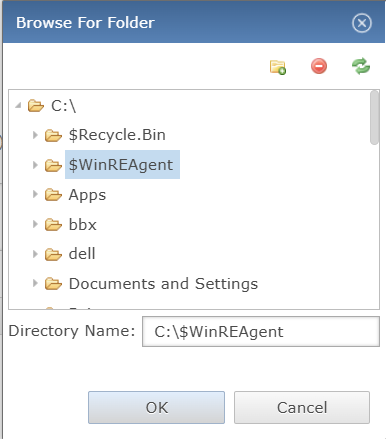Select the $WinREAgent tree item
Viewport: 386px width, 439px height.
coord(122,165)
